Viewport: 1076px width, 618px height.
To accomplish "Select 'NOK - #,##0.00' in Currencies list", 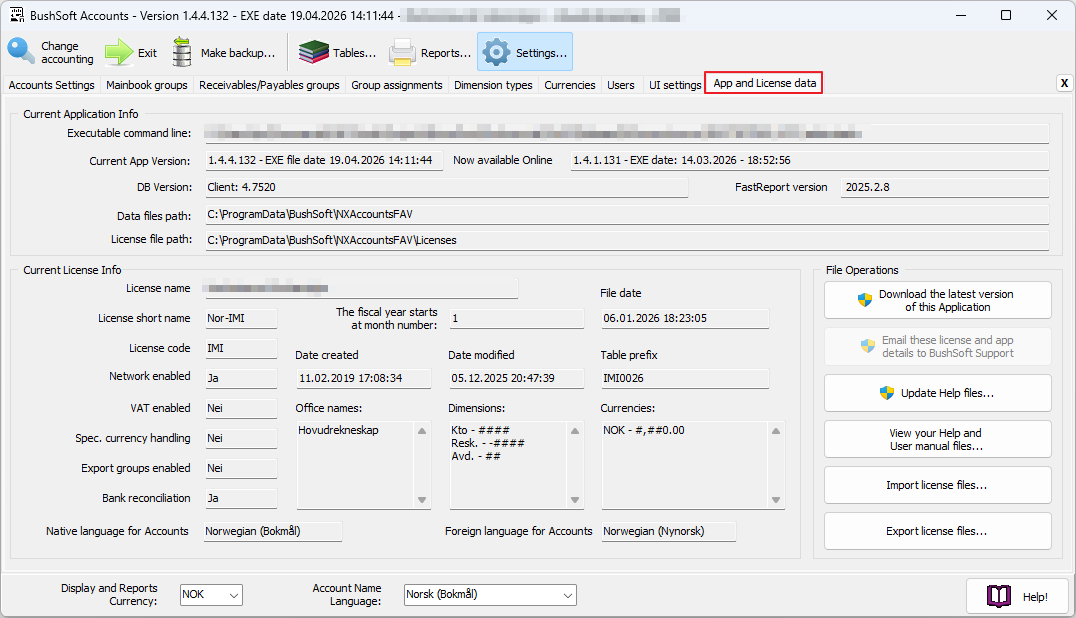I will point(644,430).
